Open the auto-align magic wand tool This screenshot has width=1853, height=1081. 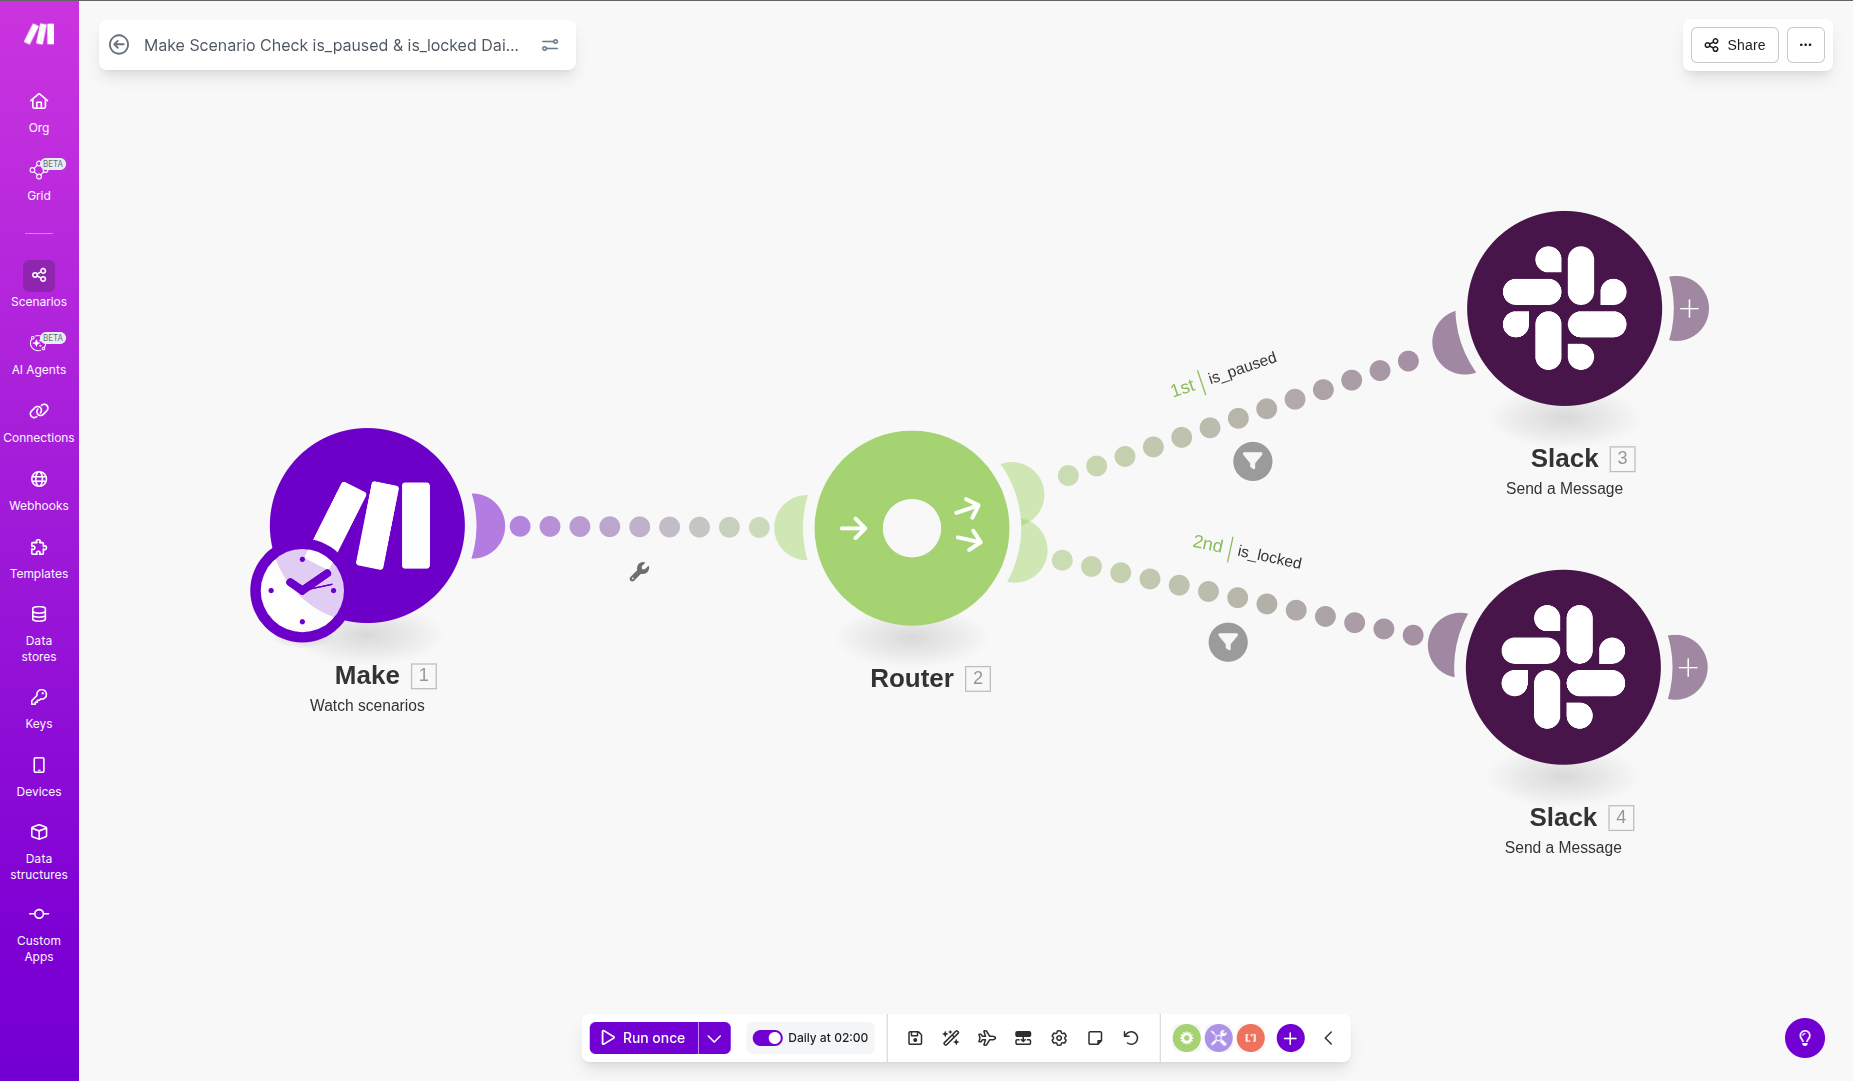pyautogui.click(x=951, y=1038)
